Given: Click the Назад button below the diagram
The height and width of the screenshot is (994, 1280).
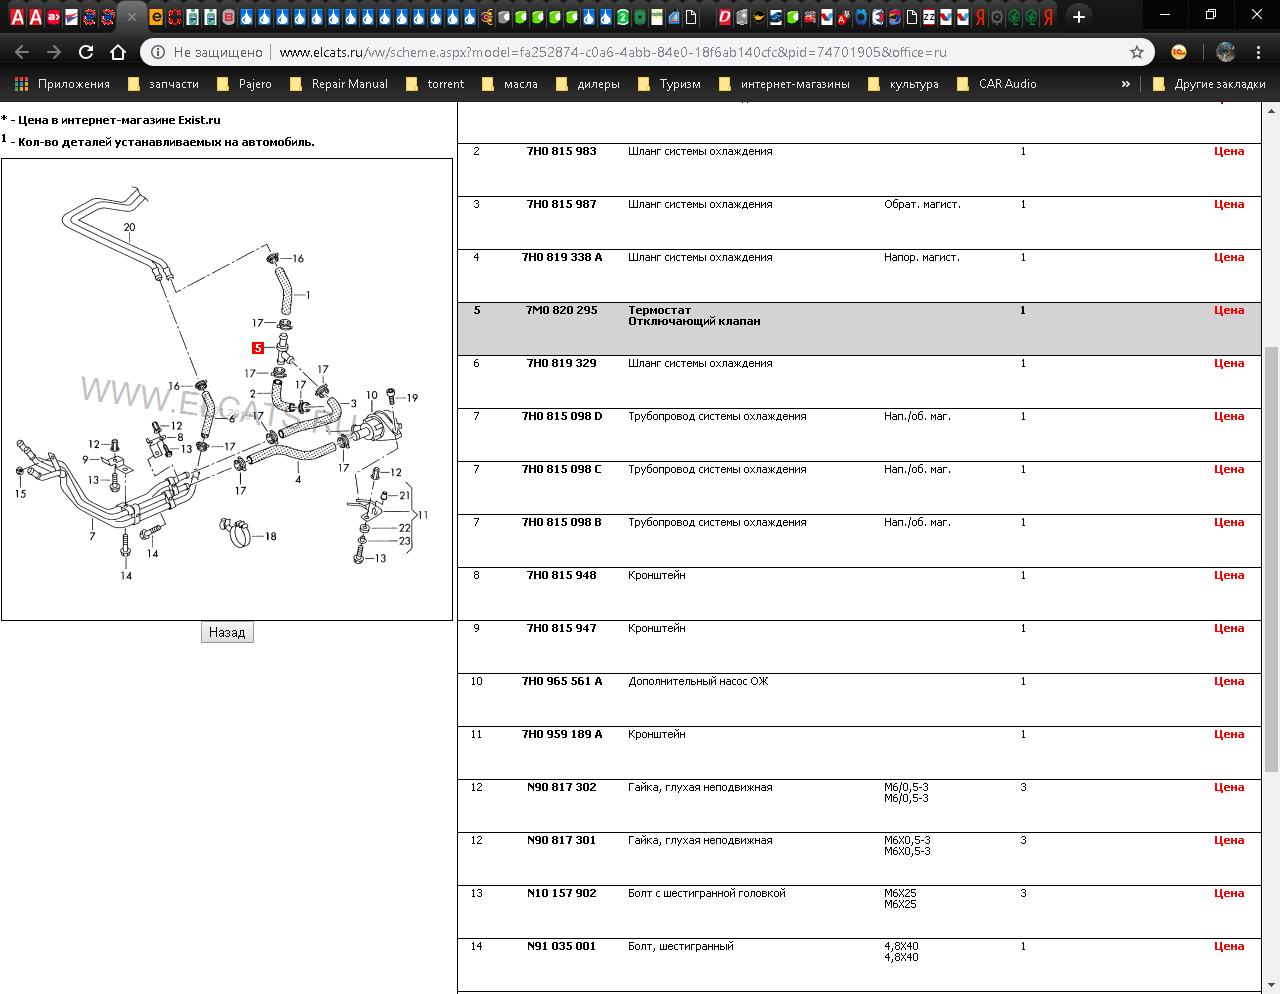Looking at the screenshot, I should click(227, 632).
